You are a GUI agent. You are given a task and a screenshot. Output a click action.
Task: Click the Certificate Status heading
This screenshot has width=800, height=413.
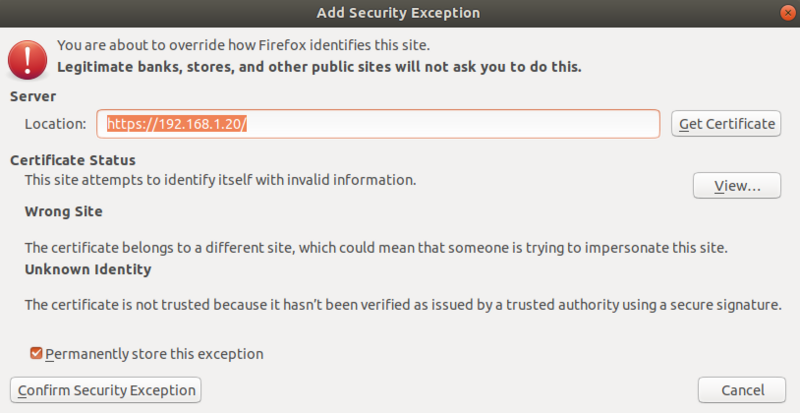(x=72, y=160)
